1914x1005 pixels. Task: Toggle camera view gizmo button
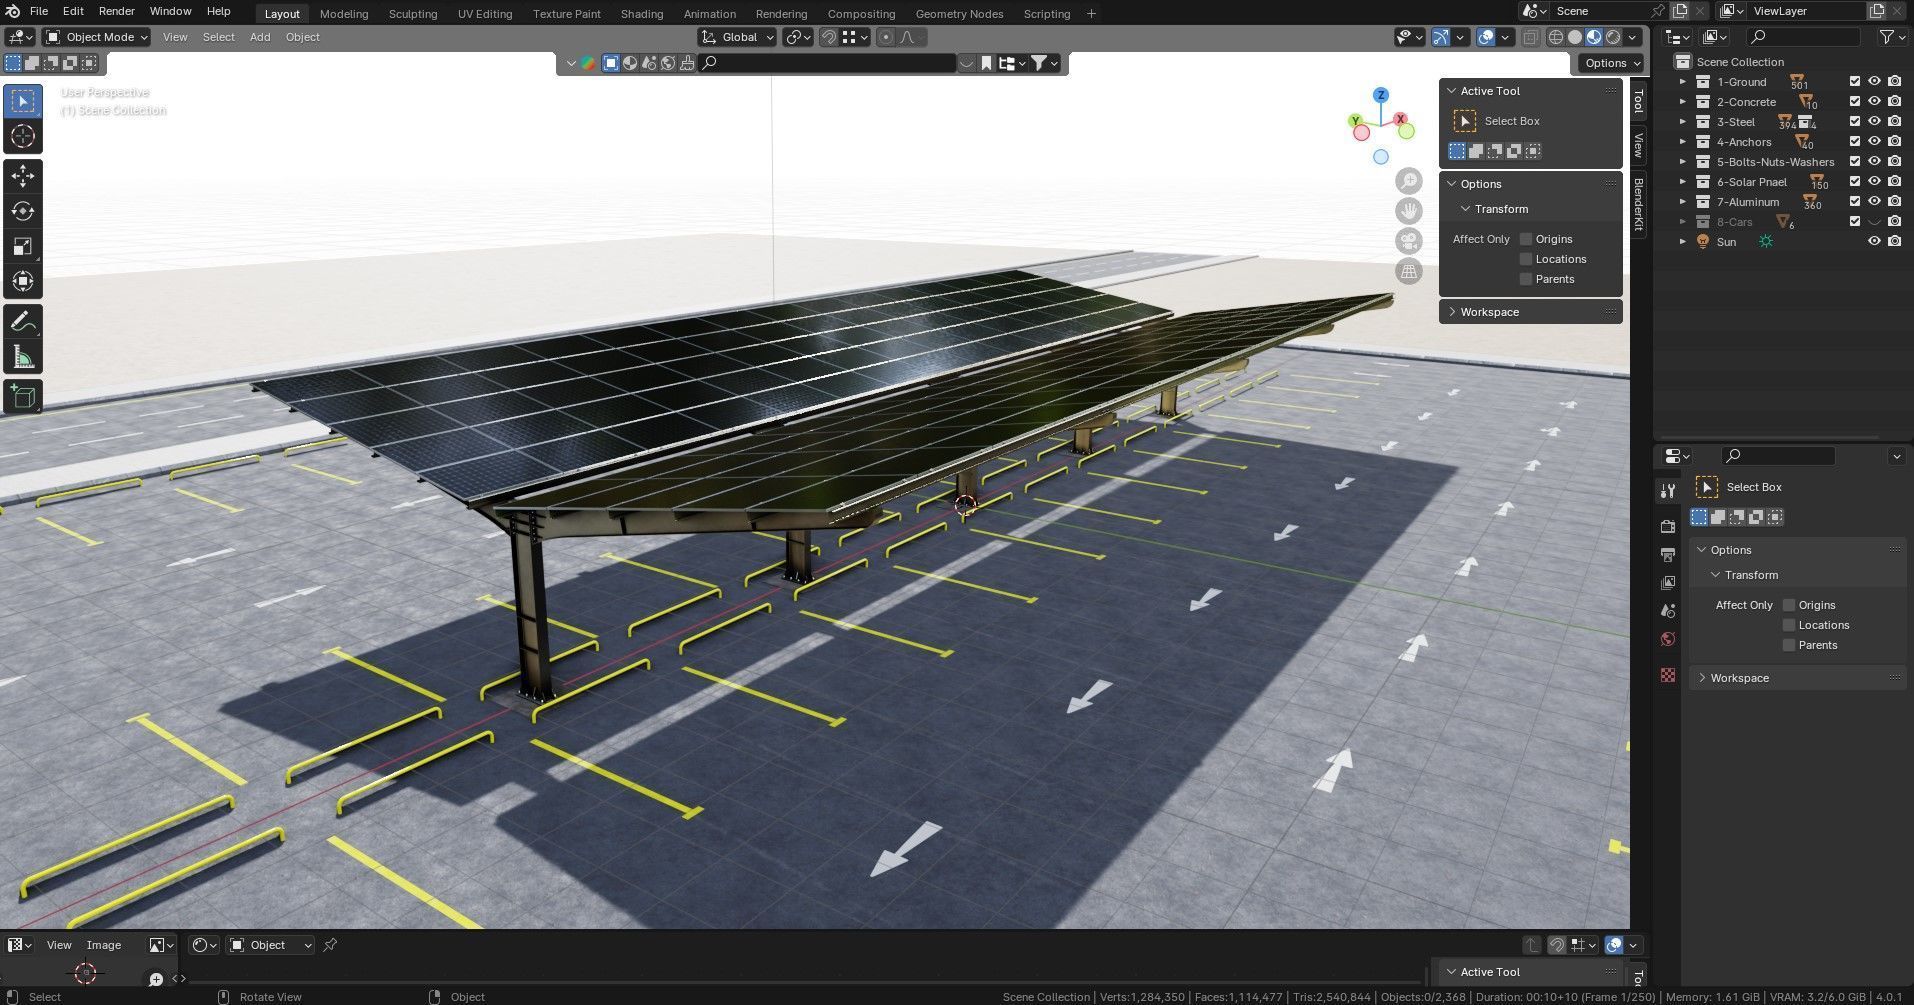pyautogui.click(x=1409, y=241)
